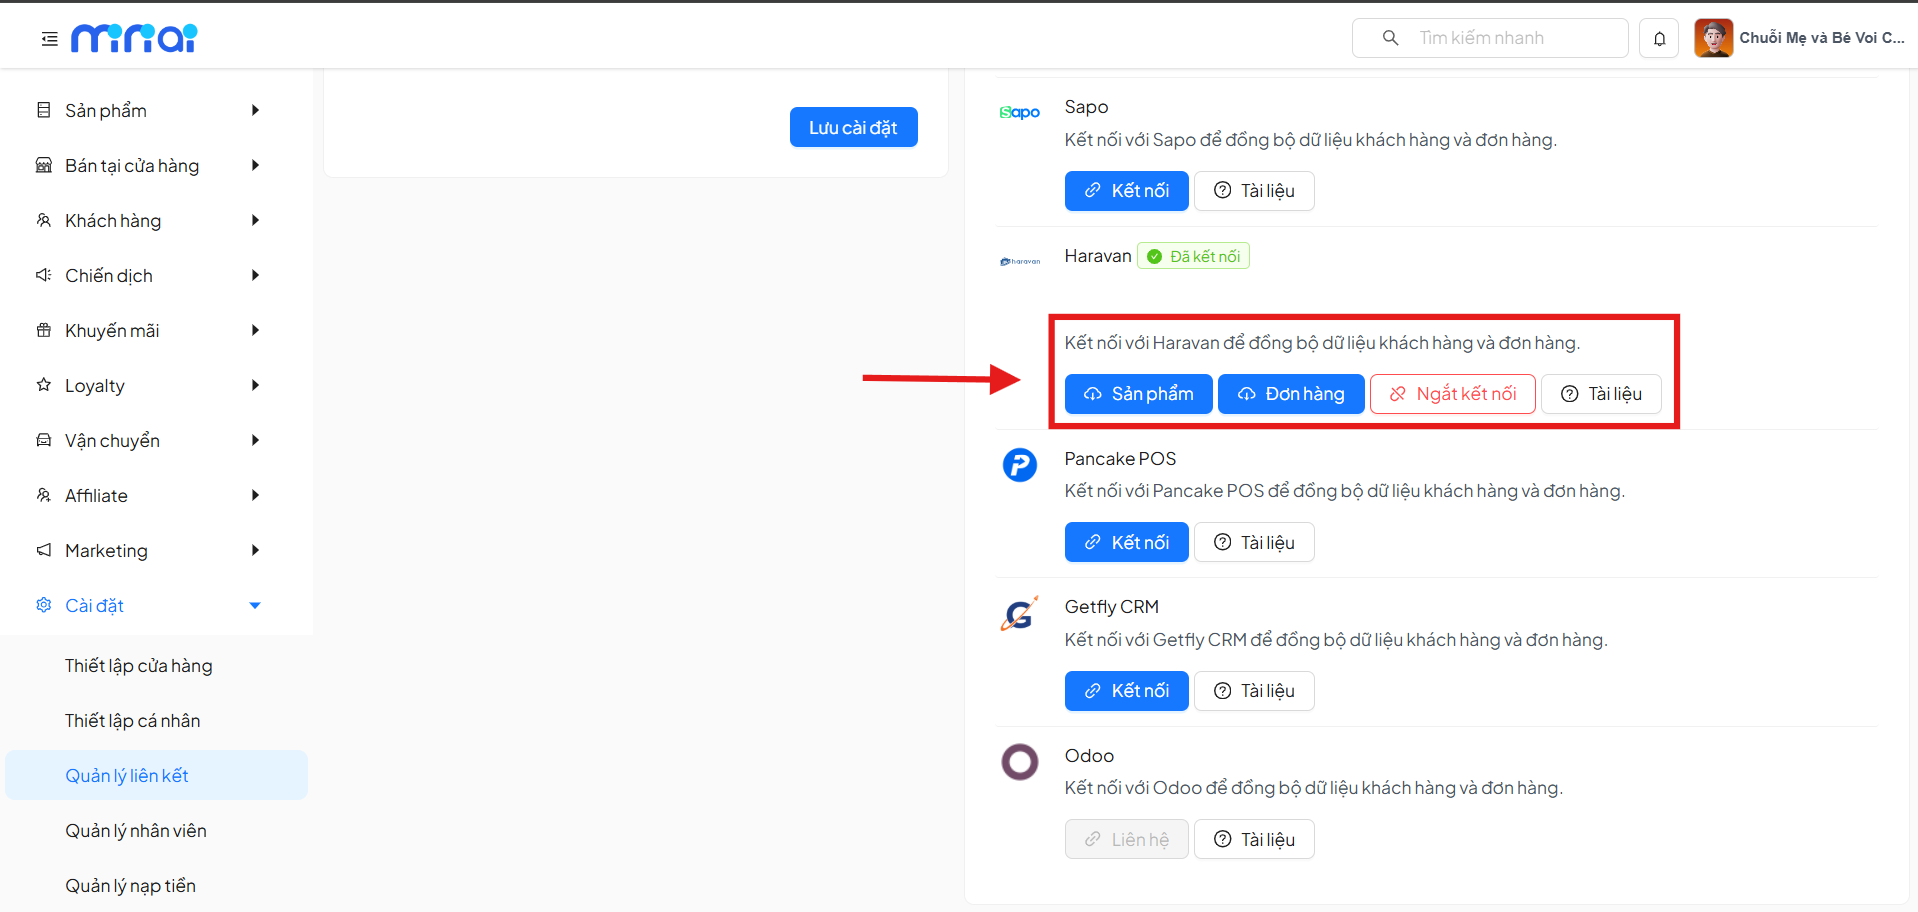Click the truck icon beside Vận chuyển
Screen dimensions: 1918x912
pos(43,440)
